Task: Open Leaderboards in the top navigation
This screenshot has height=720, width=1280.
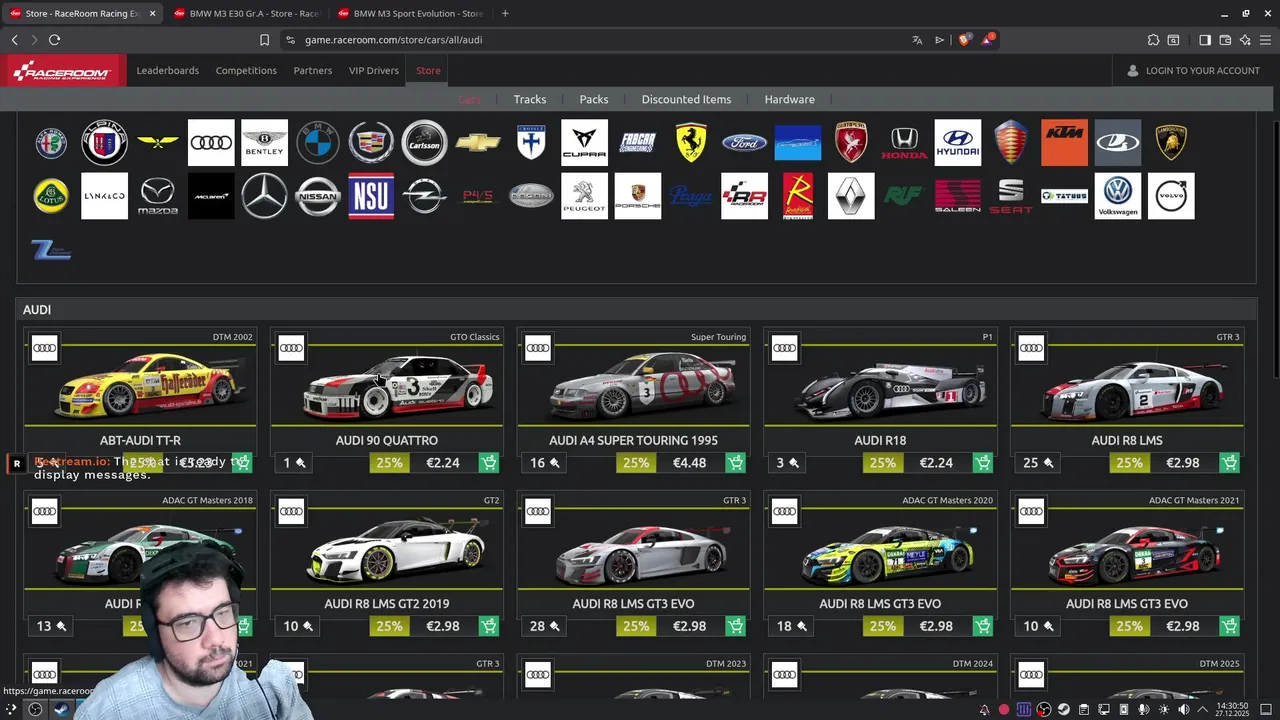Action: coord(168,71)
